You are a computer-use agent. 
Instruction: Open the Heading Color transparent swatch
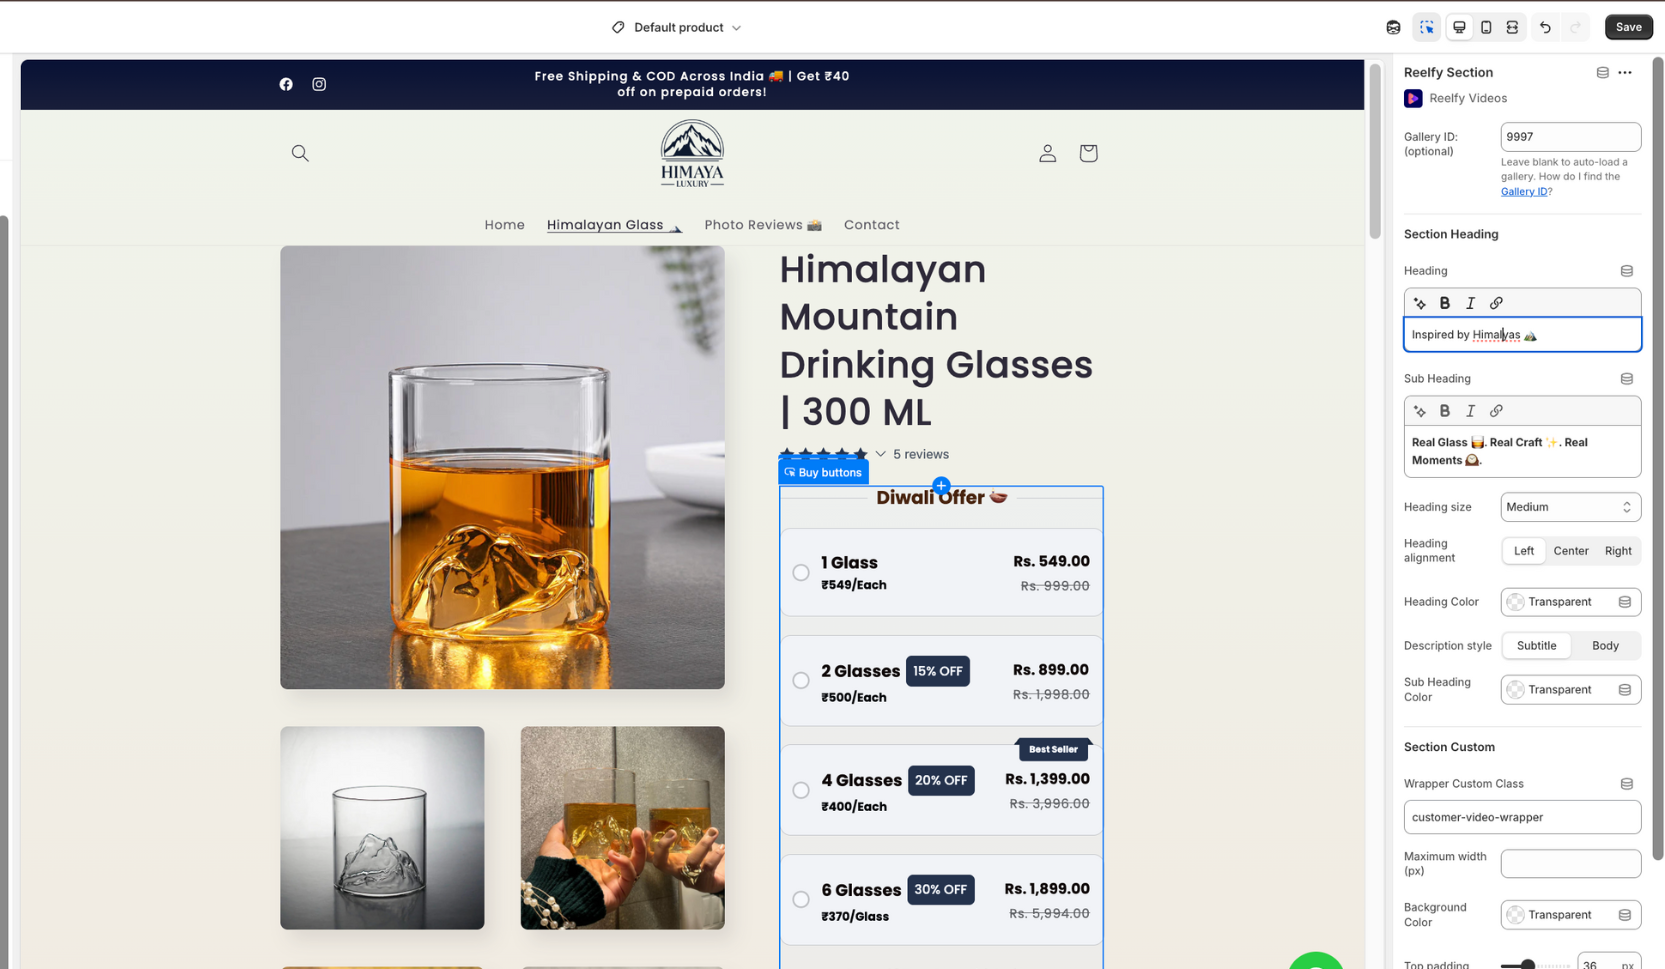click(1516, 602)
